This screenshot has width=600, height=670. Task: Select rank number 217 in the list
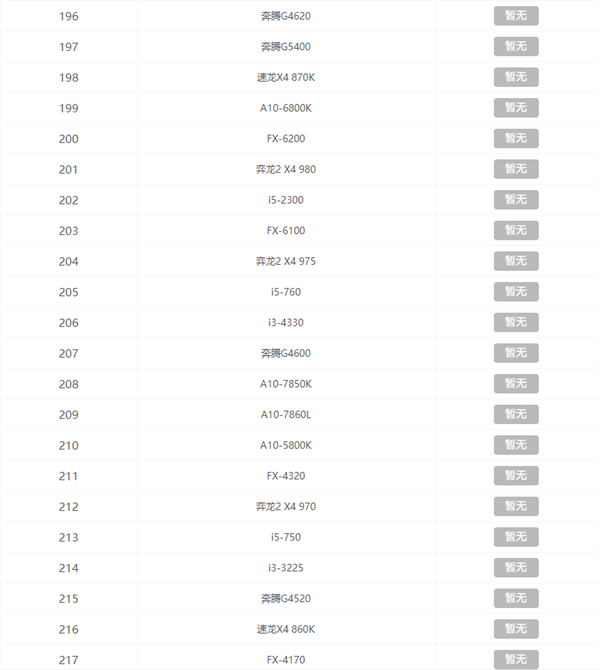[68, 660]
